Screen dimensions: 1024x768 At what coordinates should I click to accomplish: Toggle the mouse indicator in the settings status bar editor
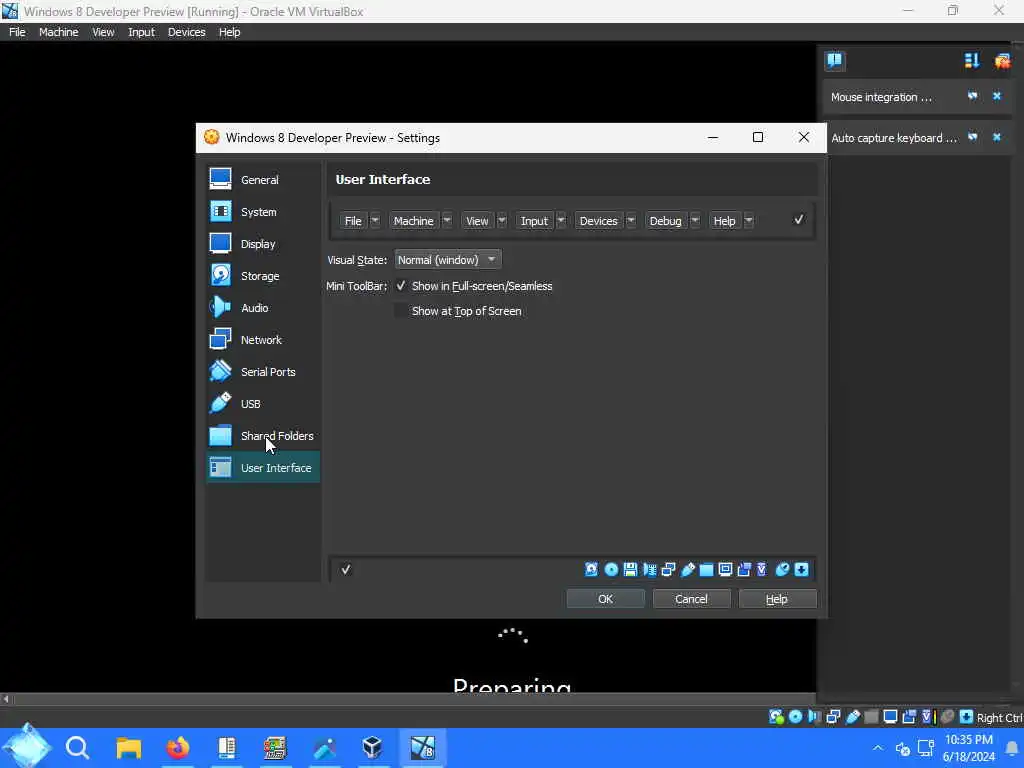782,569
